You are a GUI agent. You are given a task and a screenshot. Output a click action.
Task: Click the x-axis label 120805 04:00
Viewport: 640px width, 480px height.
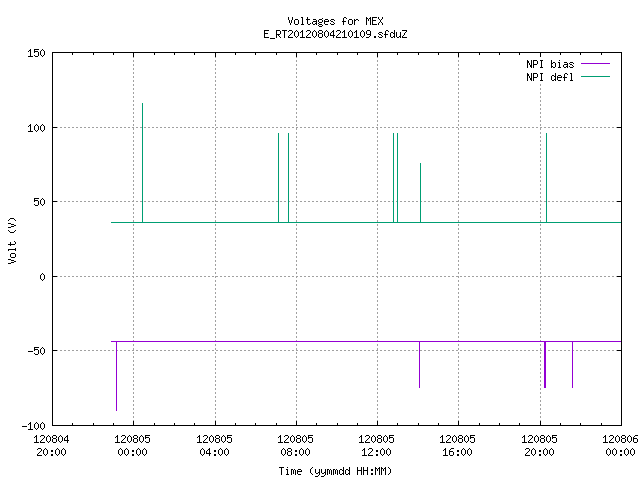tap(214, 446)
